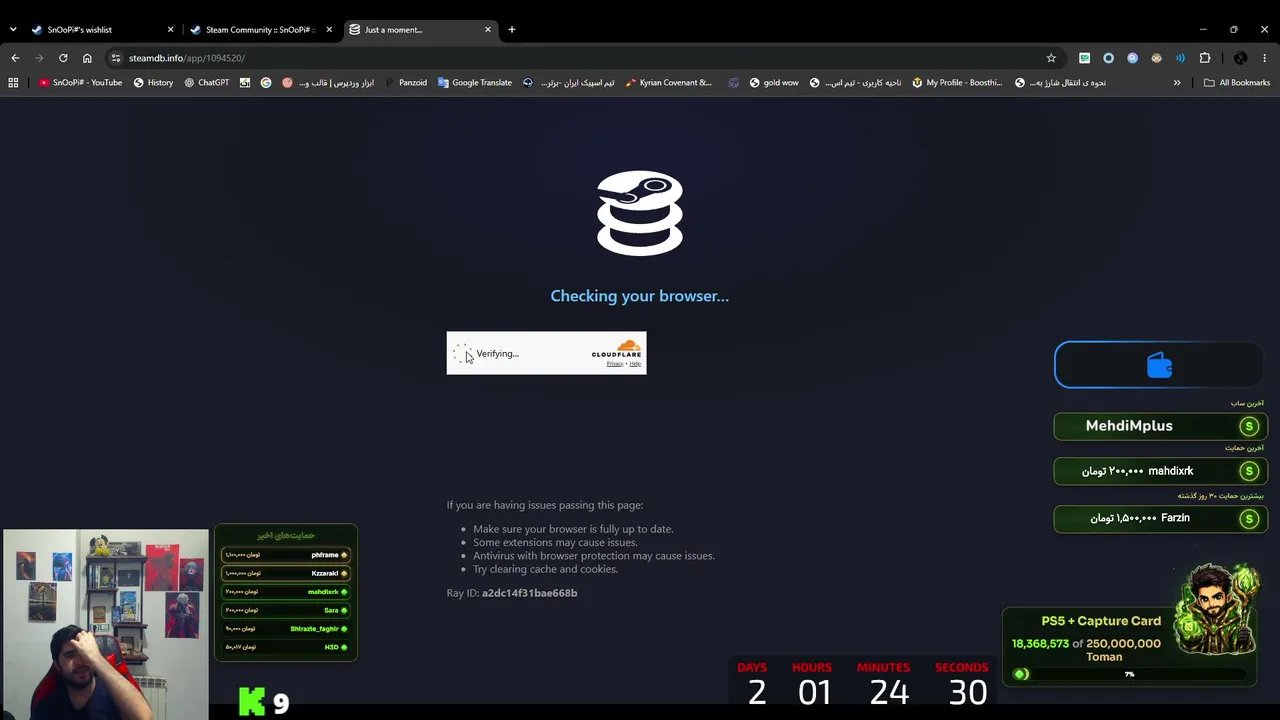Click the Cloudflare Privacy link
Viewport: 1280px width, 720px height.
click(x=614, y=364)
